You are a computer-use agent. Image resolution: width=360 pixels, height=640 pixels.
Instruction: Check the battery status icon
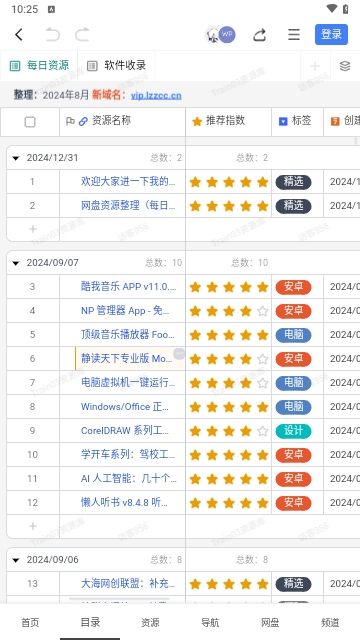point(346,9)
